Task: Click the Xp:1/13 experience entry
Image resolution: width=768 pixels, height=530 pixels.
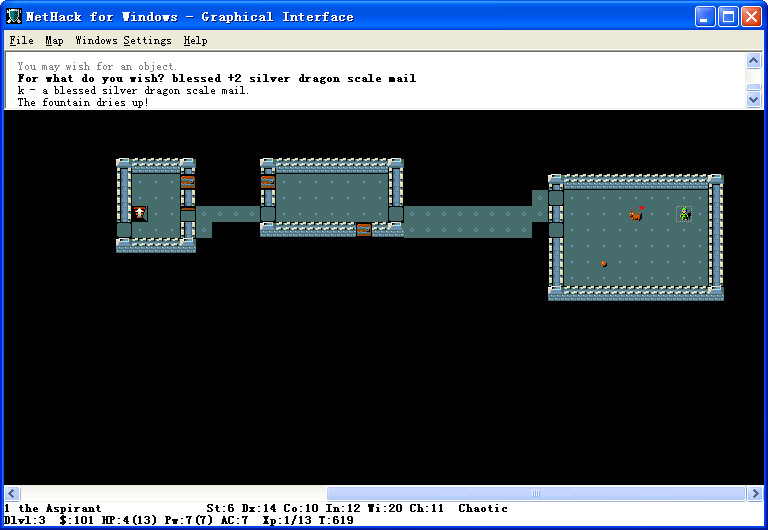Action: tap(287, 520)
